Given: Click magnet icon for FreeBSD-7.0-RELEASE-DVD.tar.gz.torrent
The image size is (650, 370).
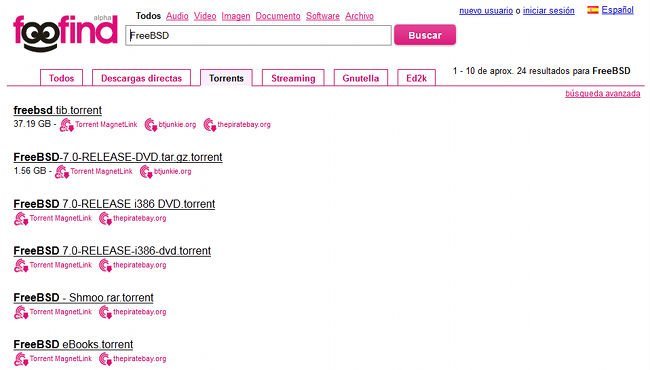Looking at the screenshot, I should click(62, 172).
